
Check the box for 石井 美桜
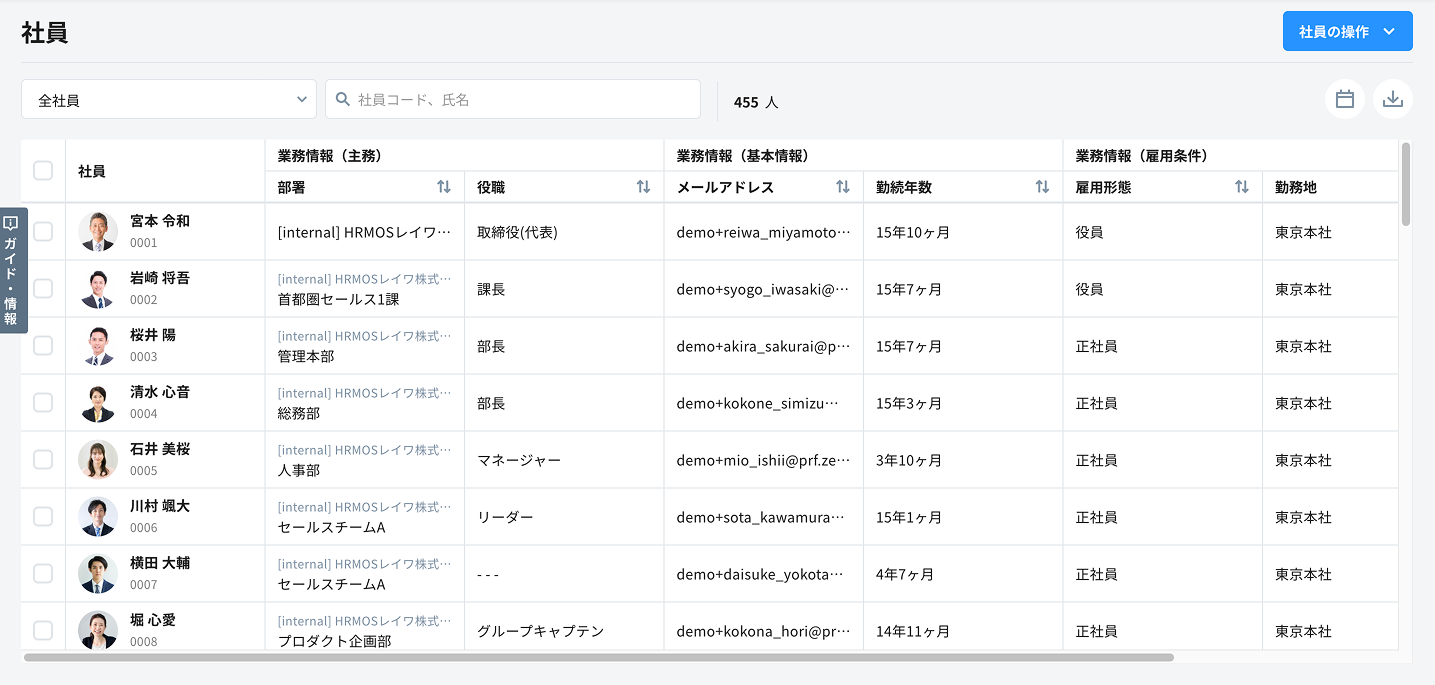tap(43, 459)
